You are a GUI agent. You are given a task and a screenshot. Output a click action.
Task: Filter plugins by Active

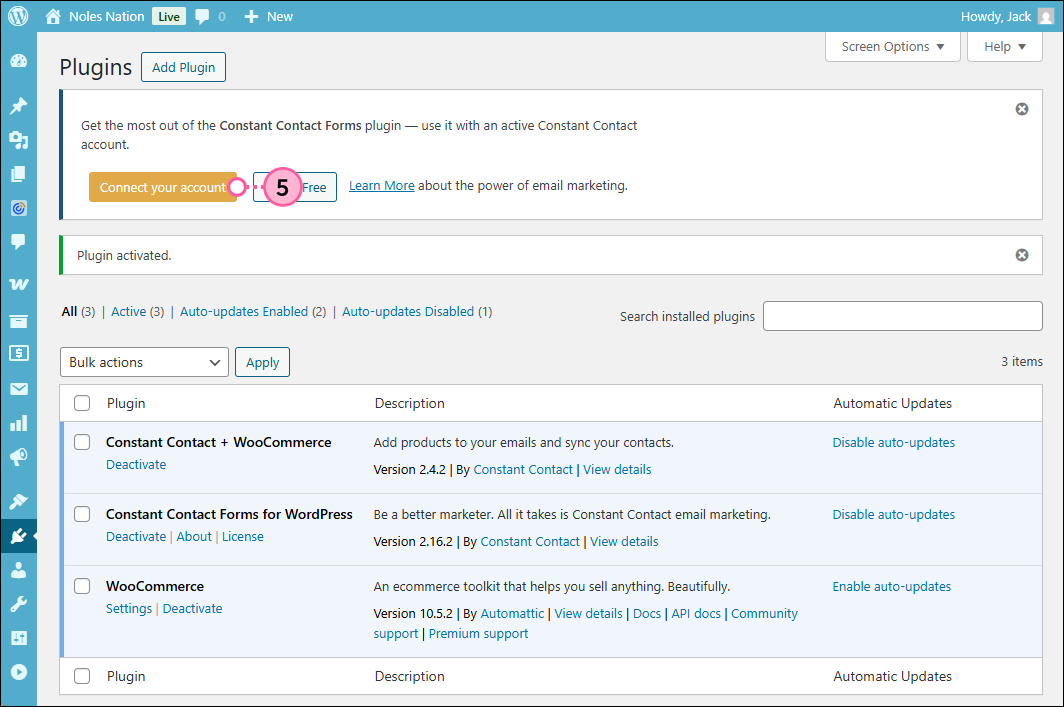130,311
